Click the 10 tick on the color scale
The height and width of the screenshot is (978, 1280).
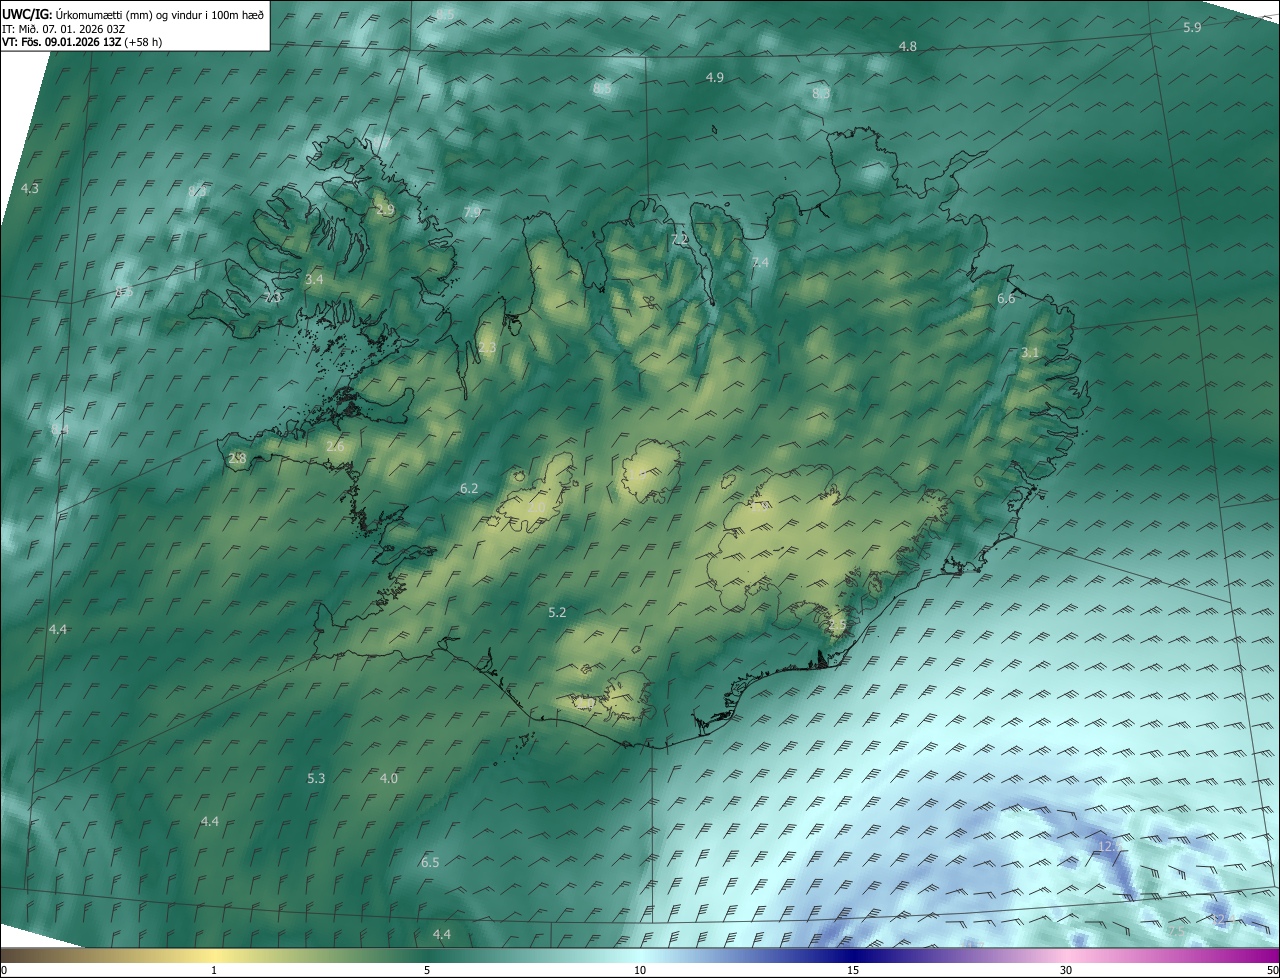[640, 970]
